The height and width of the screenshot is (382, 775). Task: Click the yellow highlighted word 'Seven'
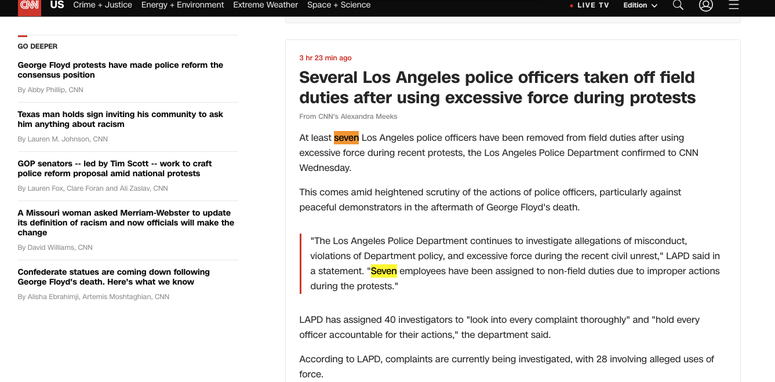coord(384,271)
